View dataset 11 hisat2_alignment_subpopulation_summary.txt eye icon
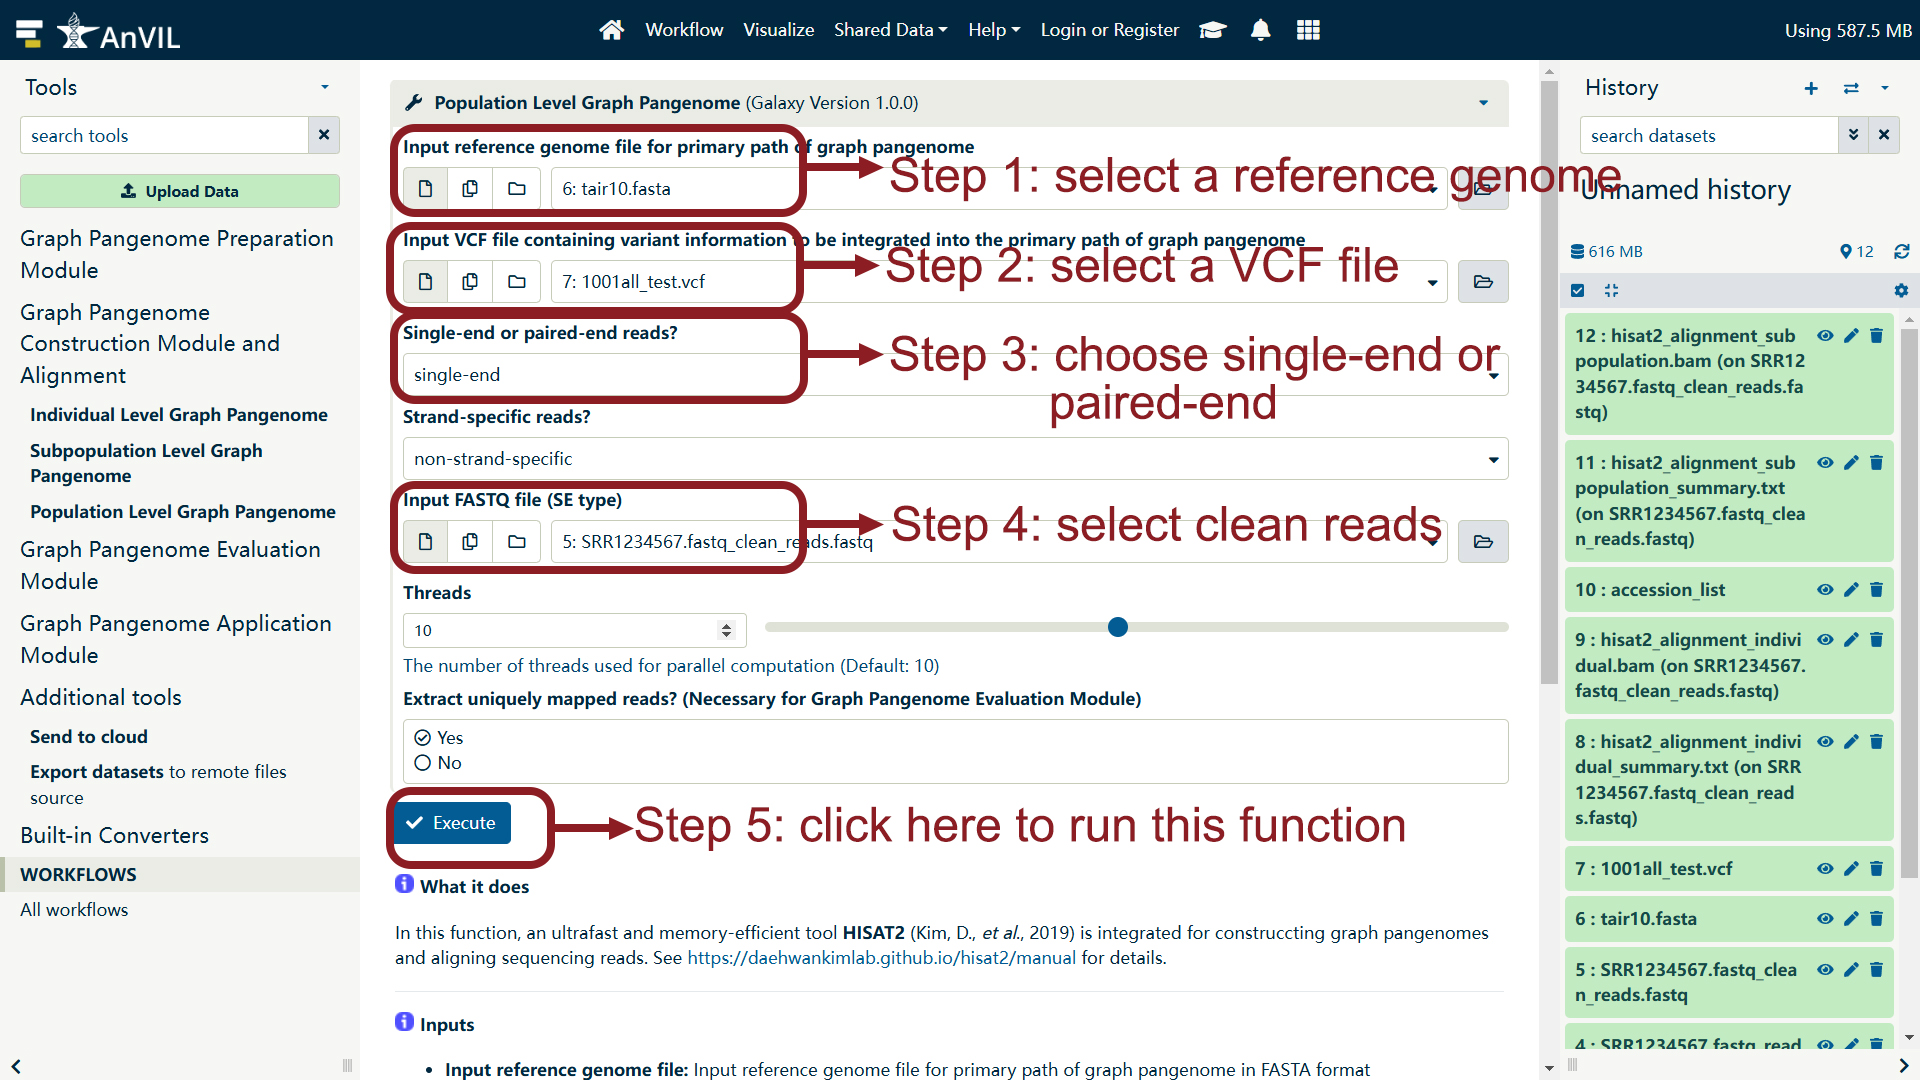This screenshot has width=1920, height=1080. 1825,462
